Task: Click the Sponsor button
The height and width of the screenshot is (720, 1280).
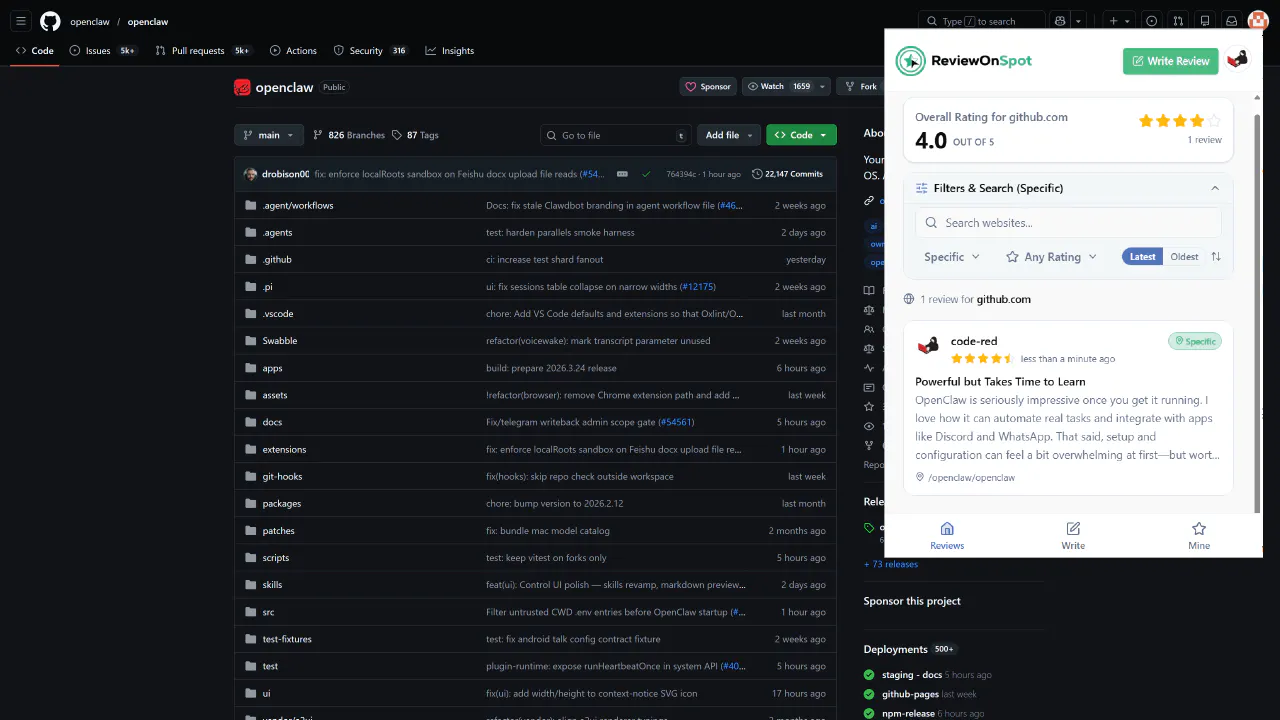Action: (708, 87)
